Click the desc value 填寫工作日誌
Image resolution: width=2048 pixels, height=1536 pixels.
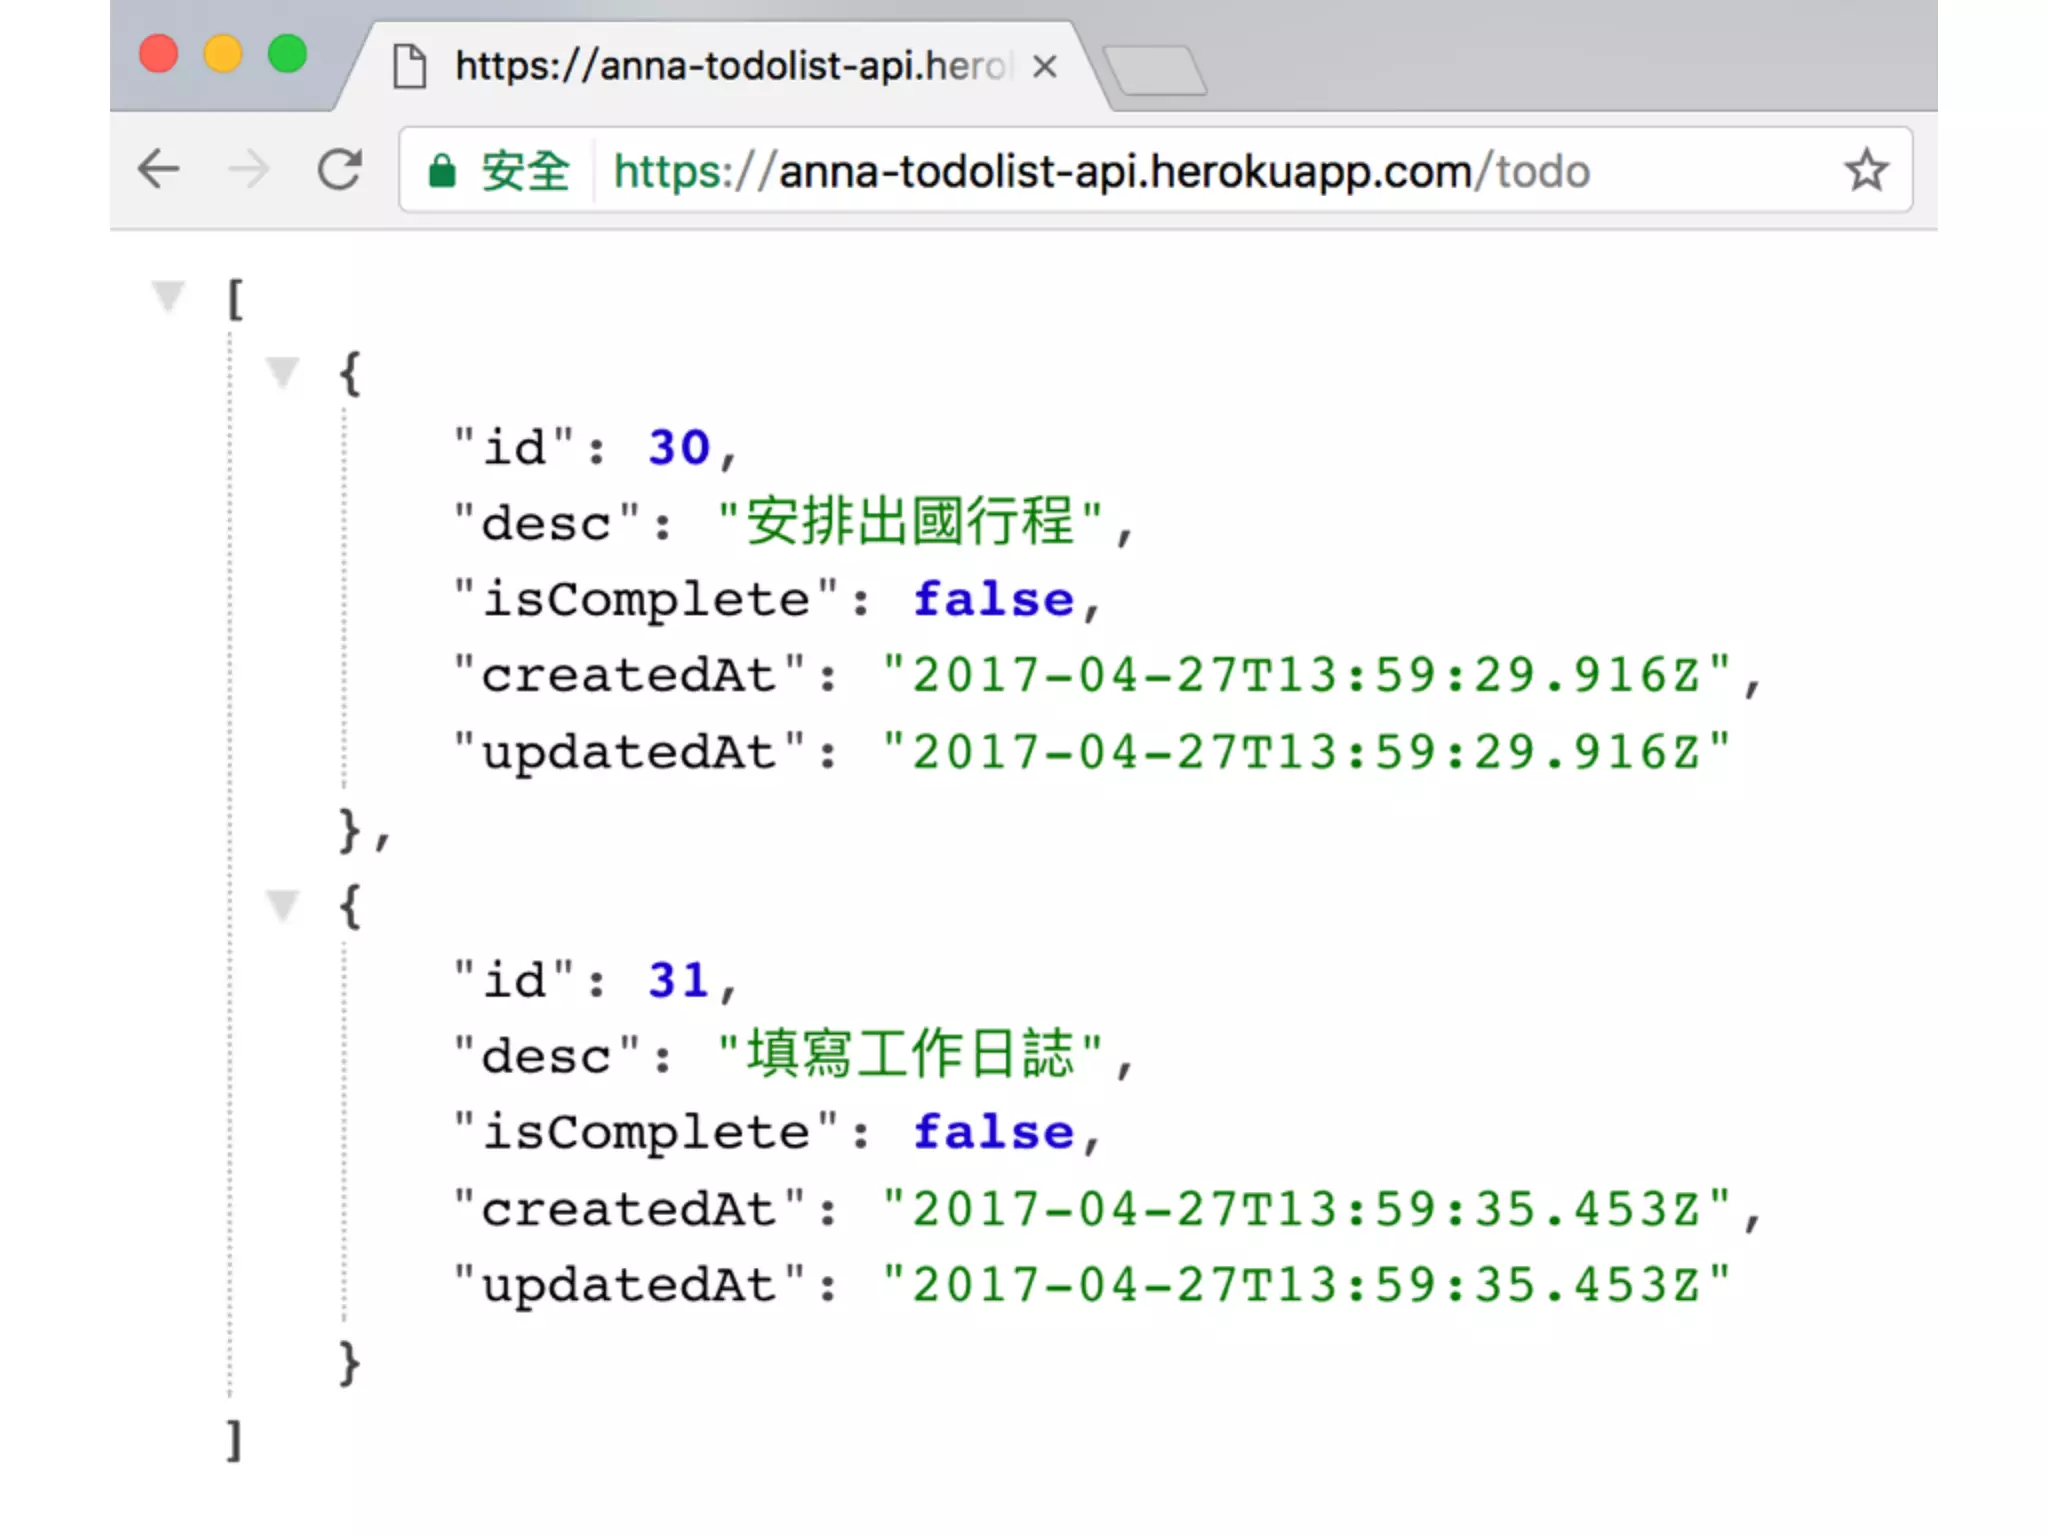click(x=910, y=1055)
